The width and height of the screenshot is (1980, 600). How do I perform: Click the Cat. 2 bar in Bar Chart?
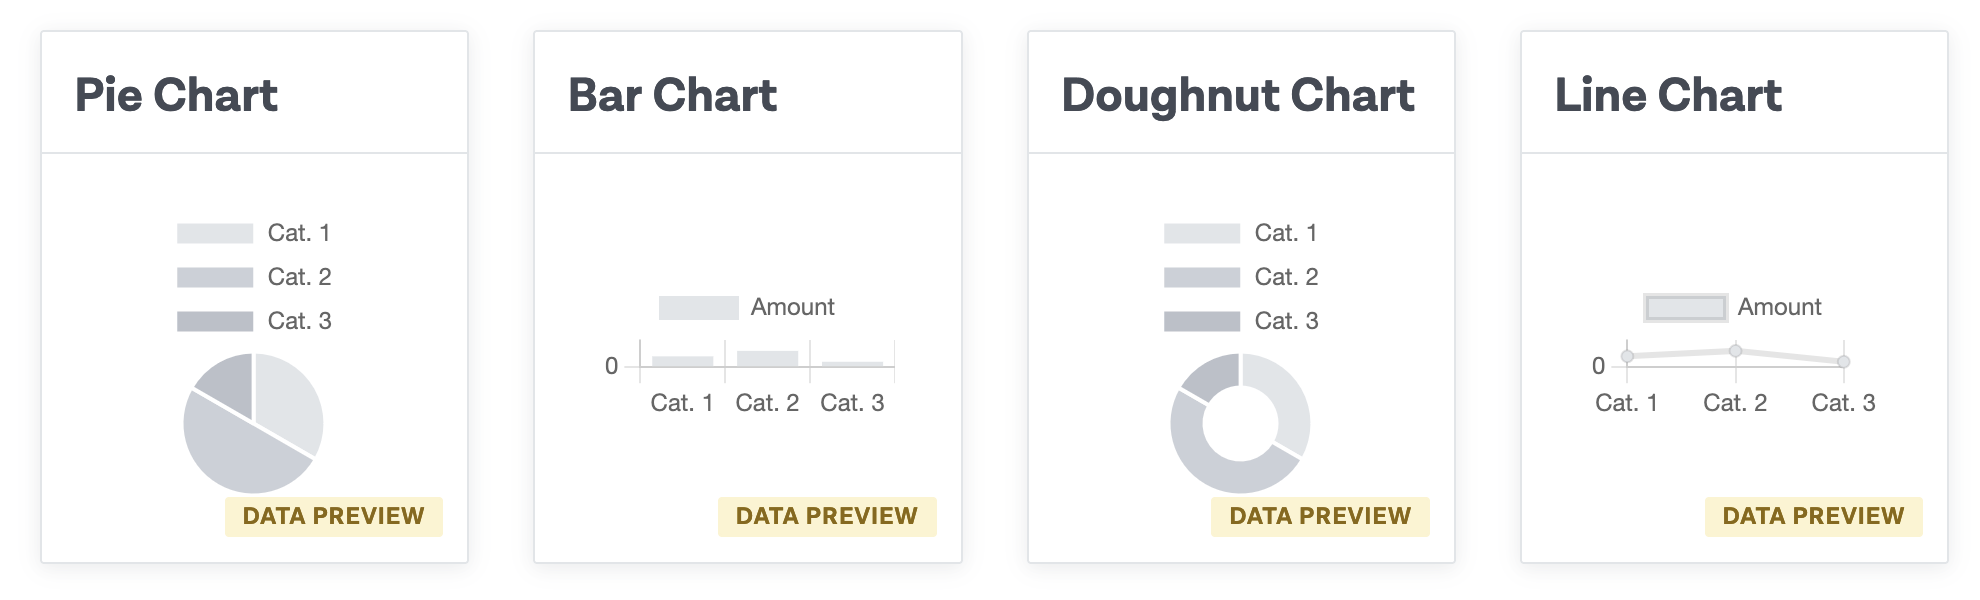pos(767,358)
